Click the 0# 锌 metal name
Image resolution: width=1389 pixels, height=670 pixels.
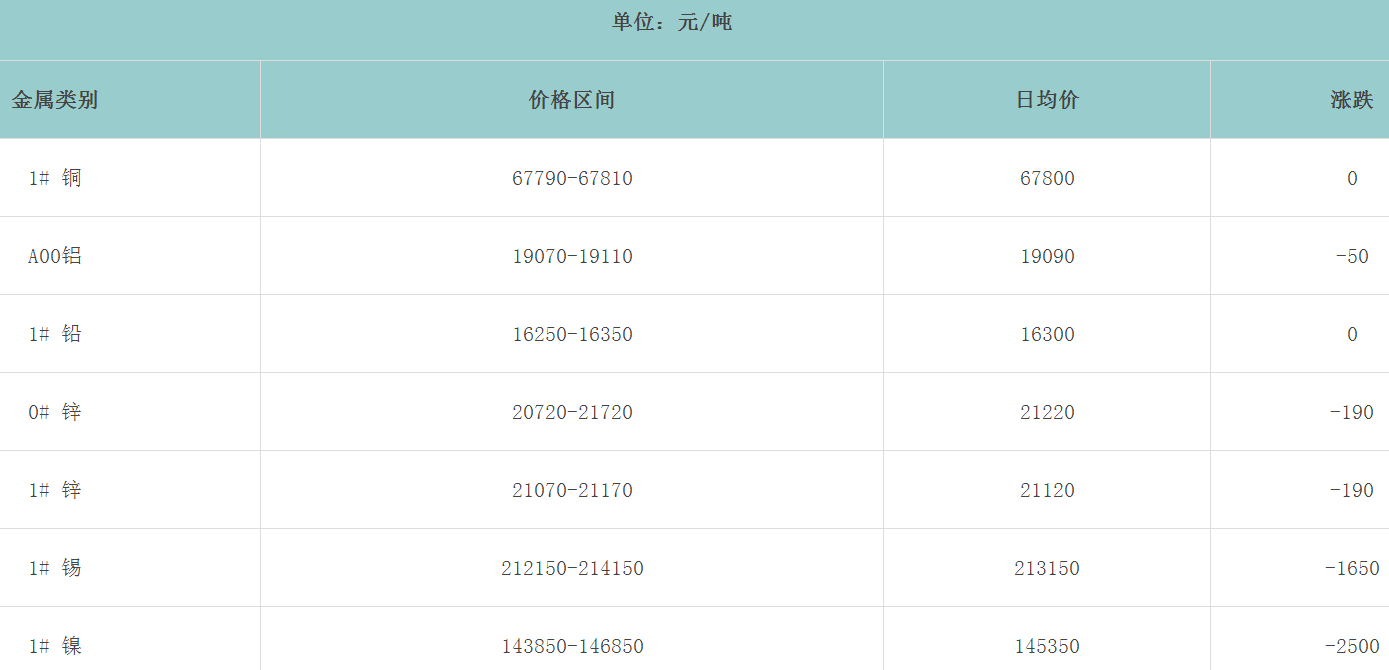click(x=55, y=413)
